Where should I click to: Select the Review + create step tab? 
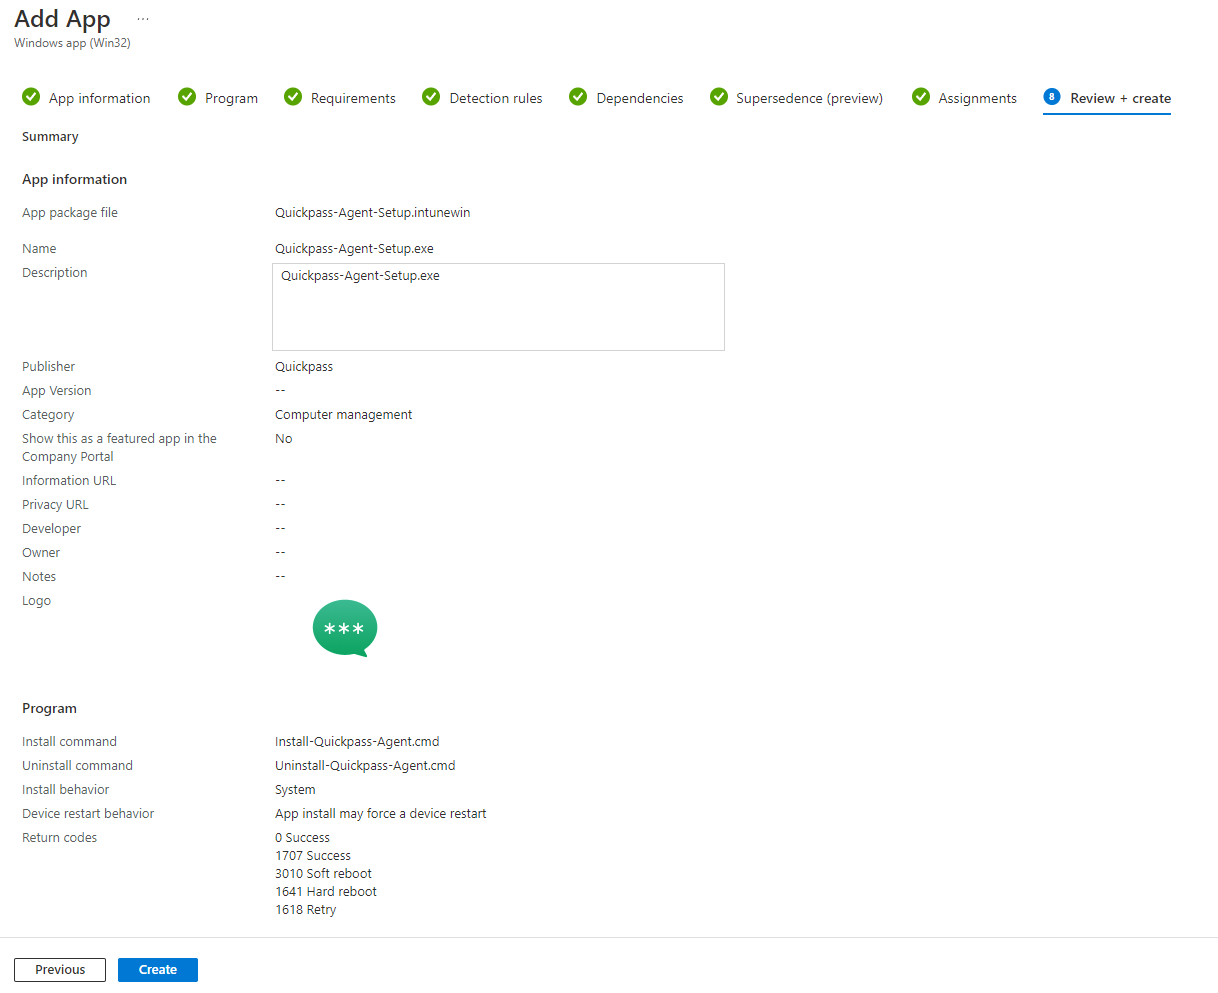point(1107,98)
